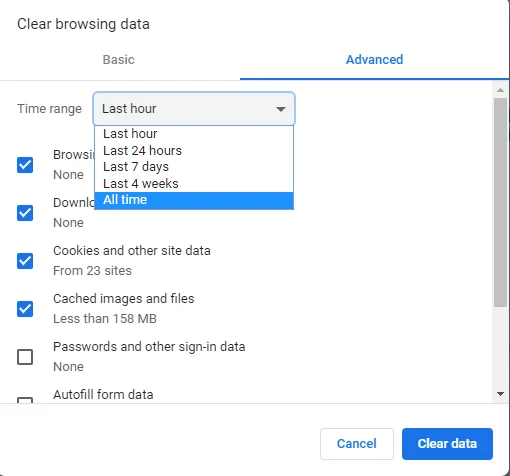Toggle Cached images and files checkbox
This screenshot has width=510, height=476.
(25, 309)
